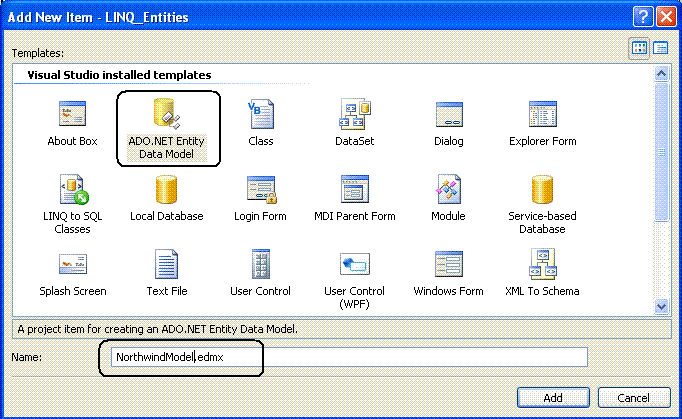The width and height of the screenshot is (682, 419).
Task: Click the "Service-based Database" label
Action: pos(542,223)
